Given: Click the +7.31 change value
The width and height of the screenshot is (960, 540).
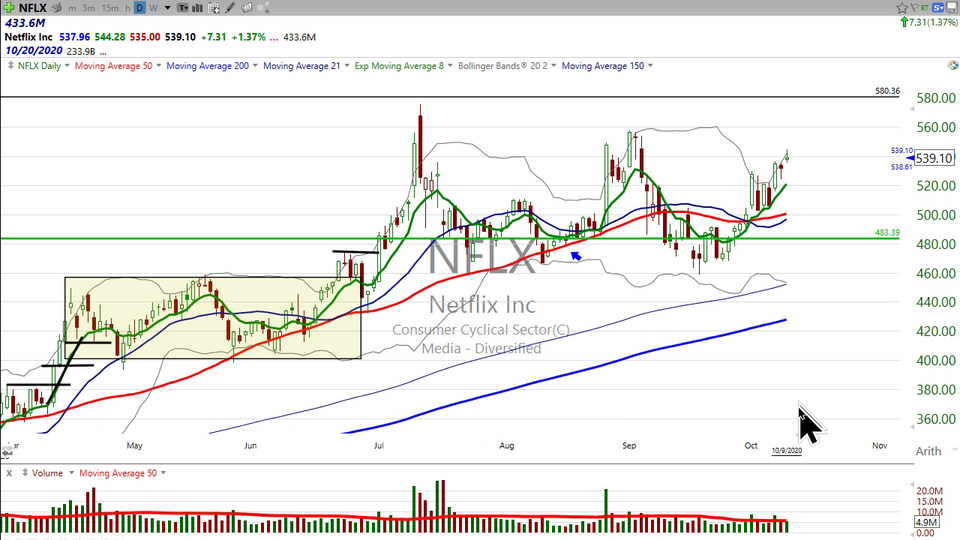Looking at the screenshot, I should 213,37.
